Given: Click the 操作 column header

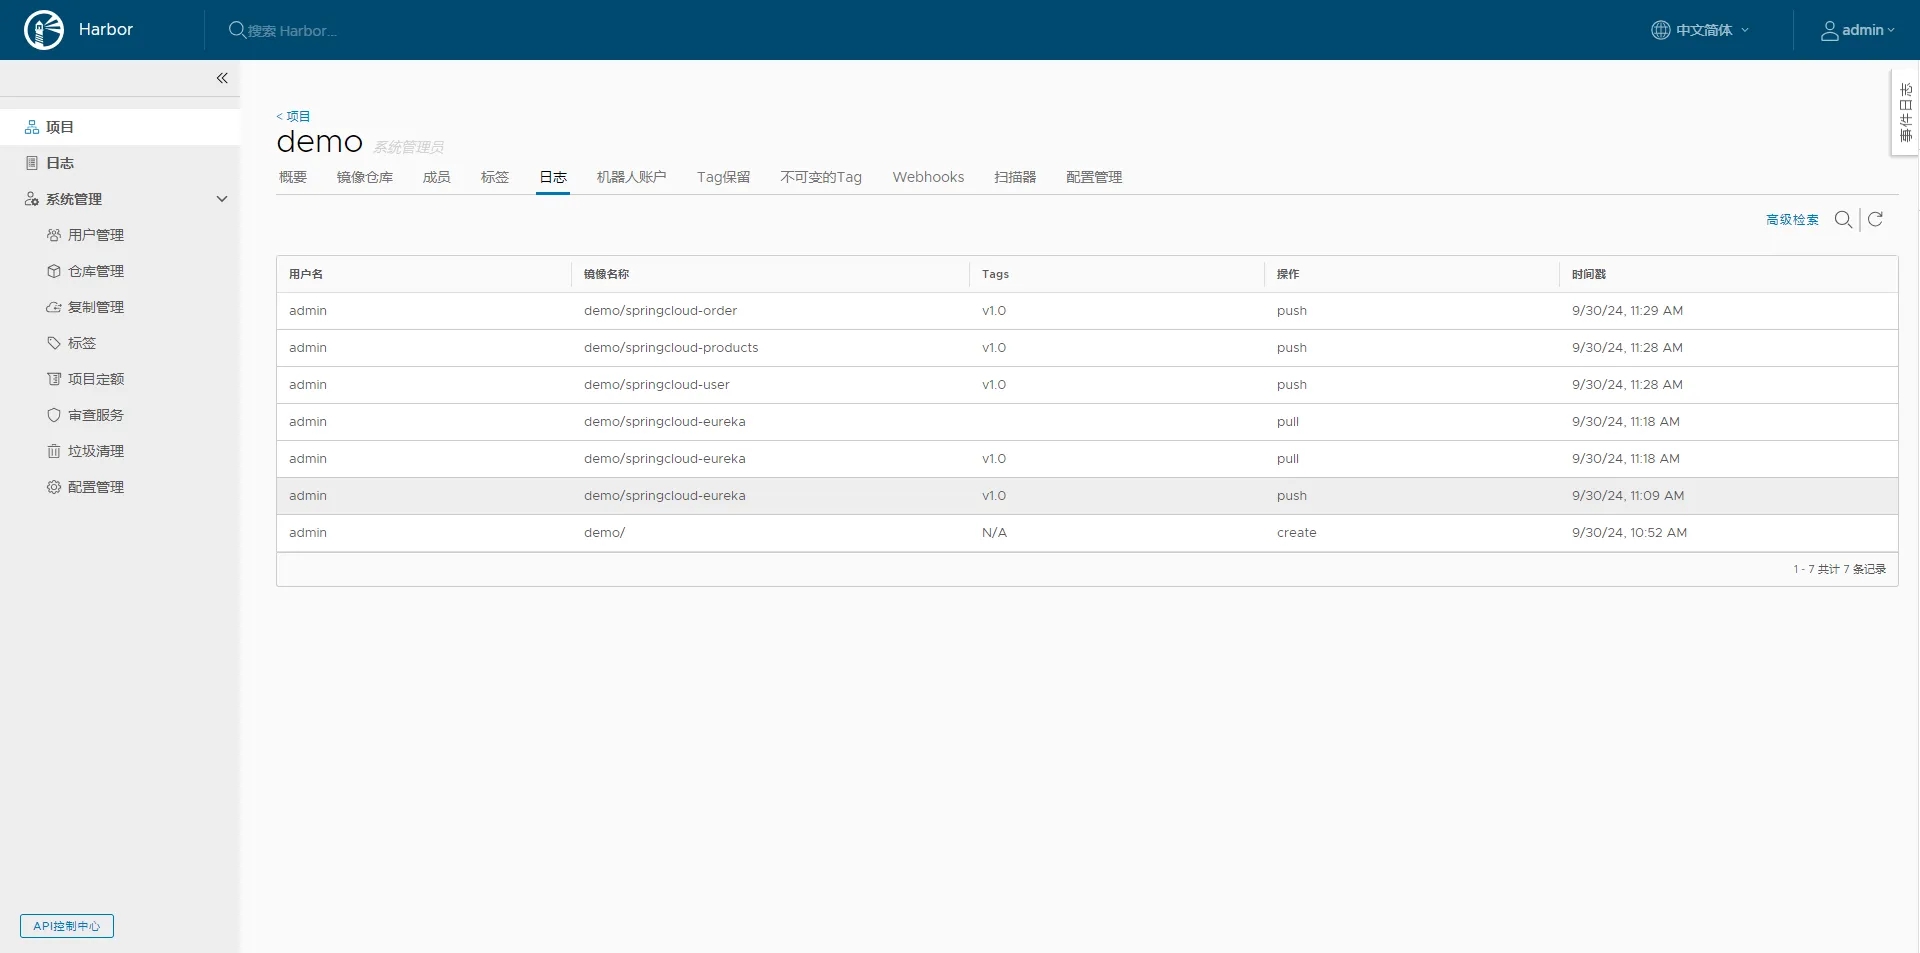Looking at the screenshot, I should [1288, 274].
